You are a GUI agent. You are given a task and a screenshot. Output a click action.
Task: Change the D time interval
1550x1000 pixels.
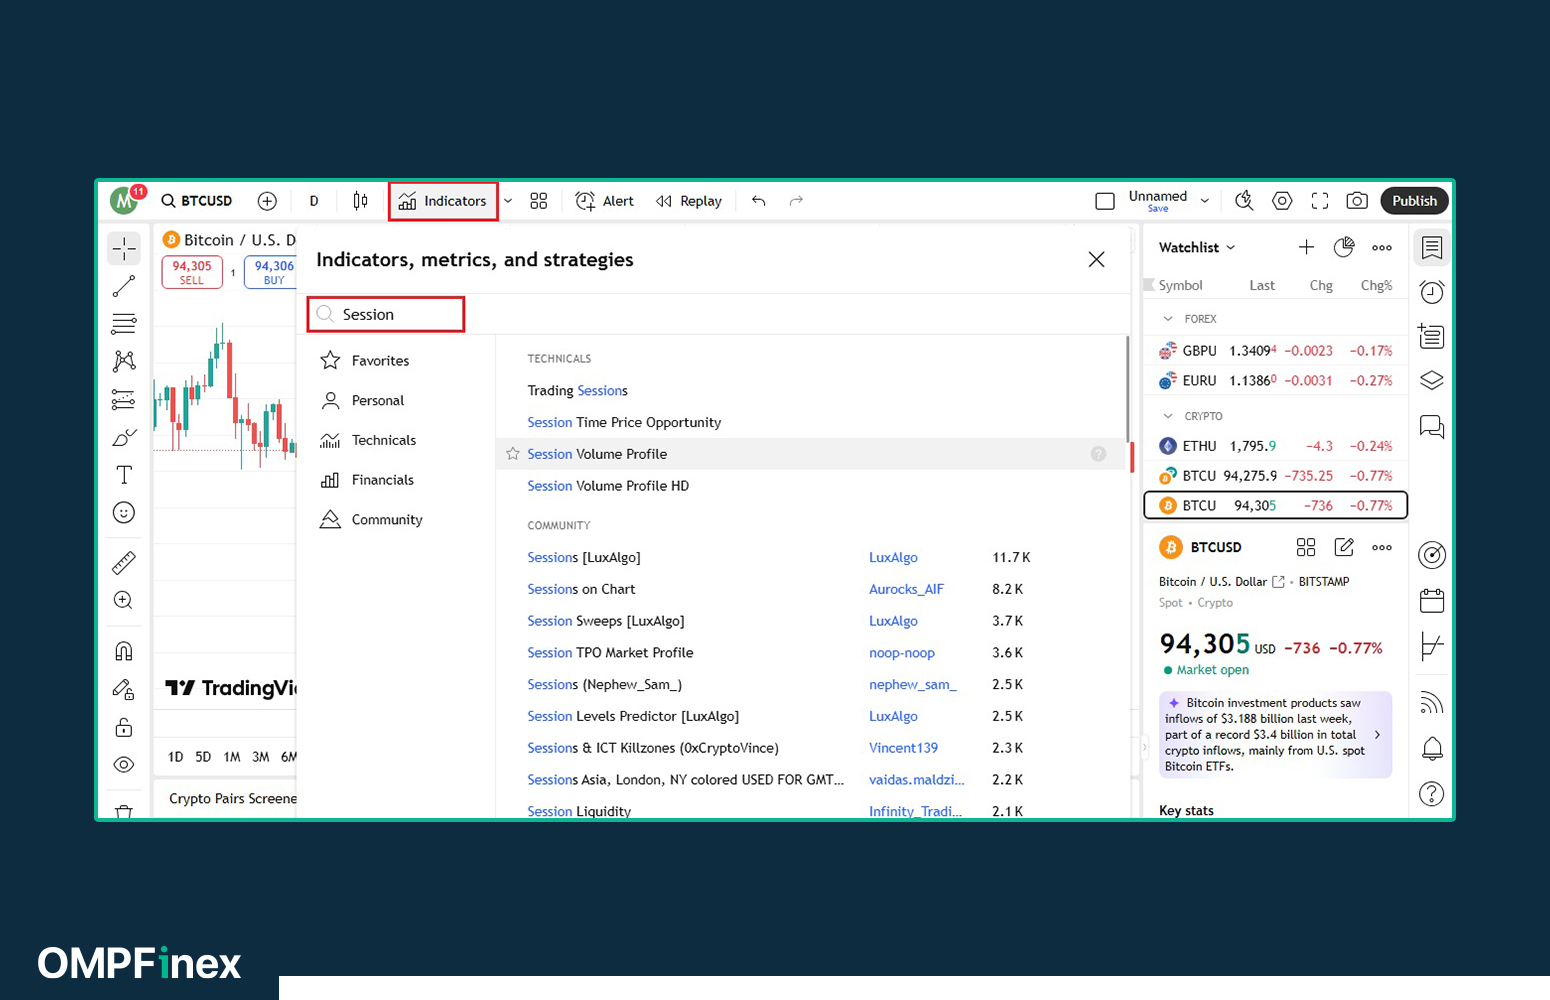[314, 201]
